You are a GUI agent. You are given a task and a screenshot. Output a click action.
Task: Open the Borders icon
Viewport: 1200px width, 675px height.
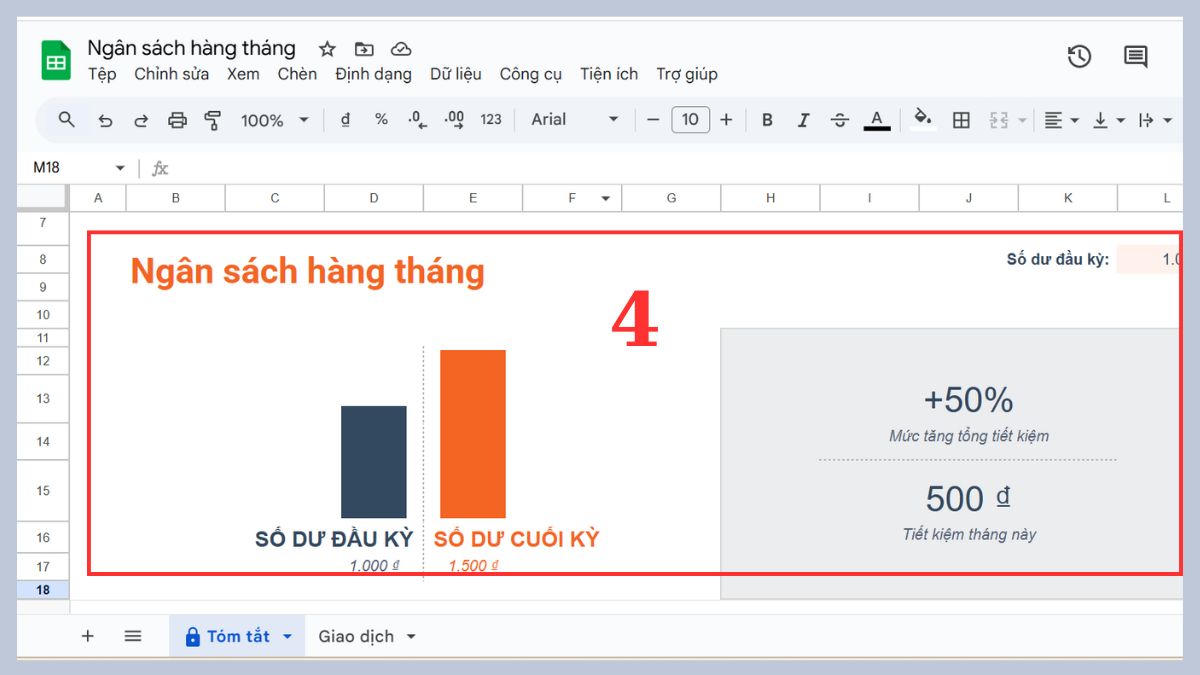point(960,119)
